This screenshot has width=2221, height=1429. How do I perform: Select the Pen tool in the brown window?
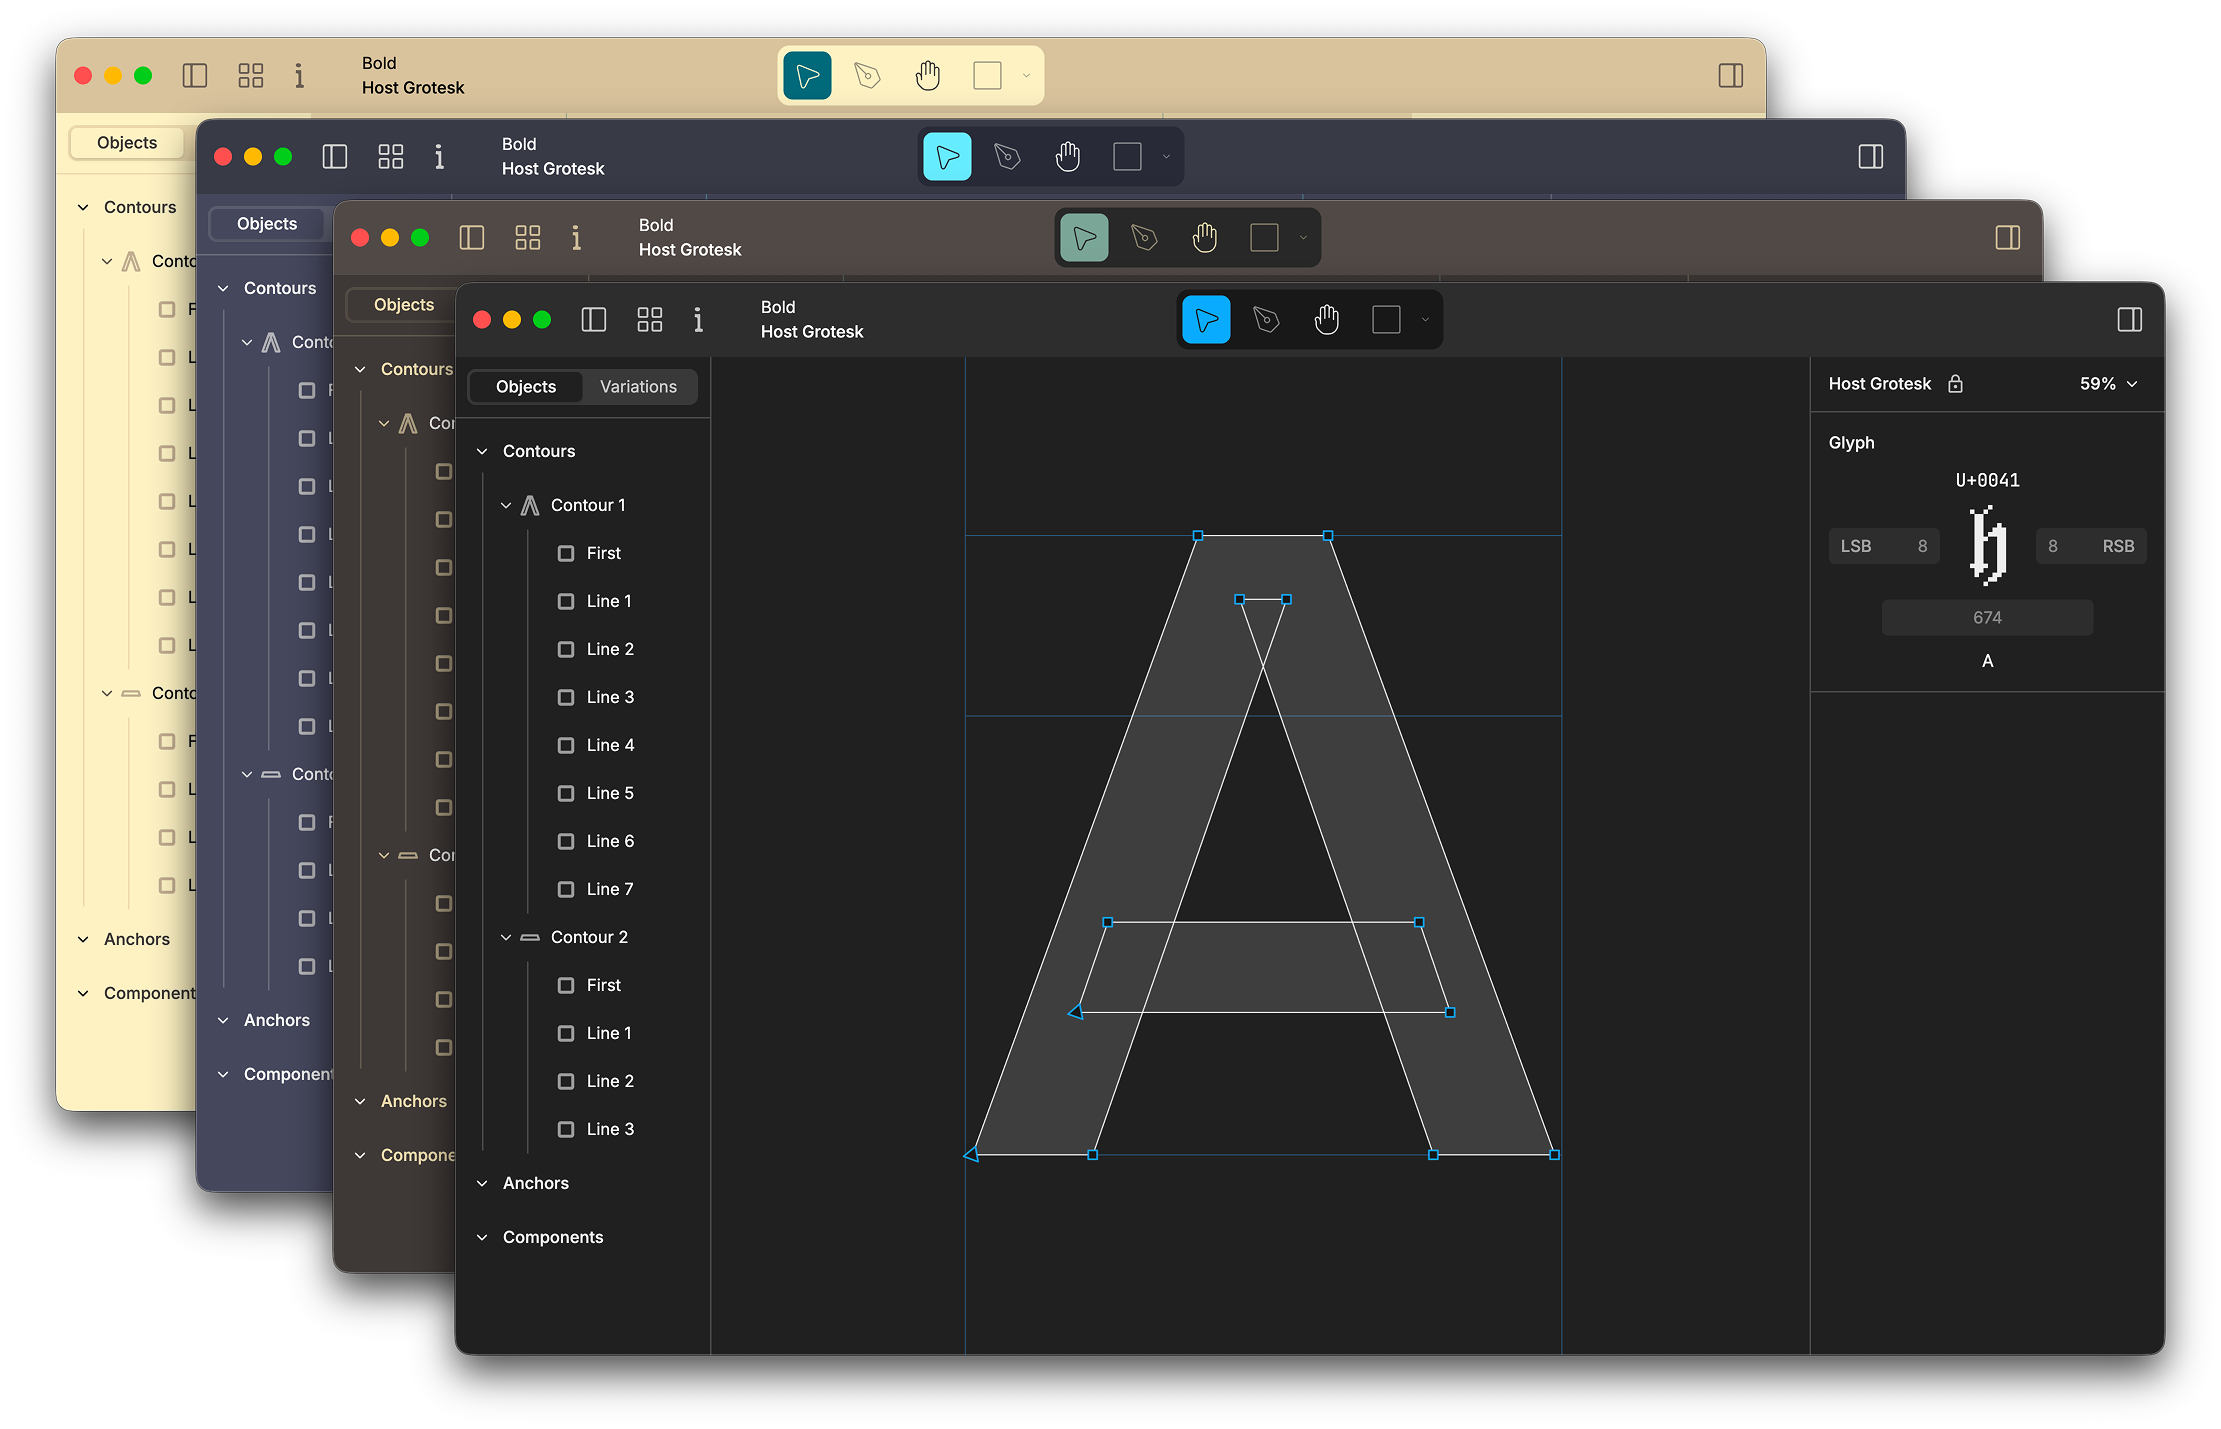1144,238
